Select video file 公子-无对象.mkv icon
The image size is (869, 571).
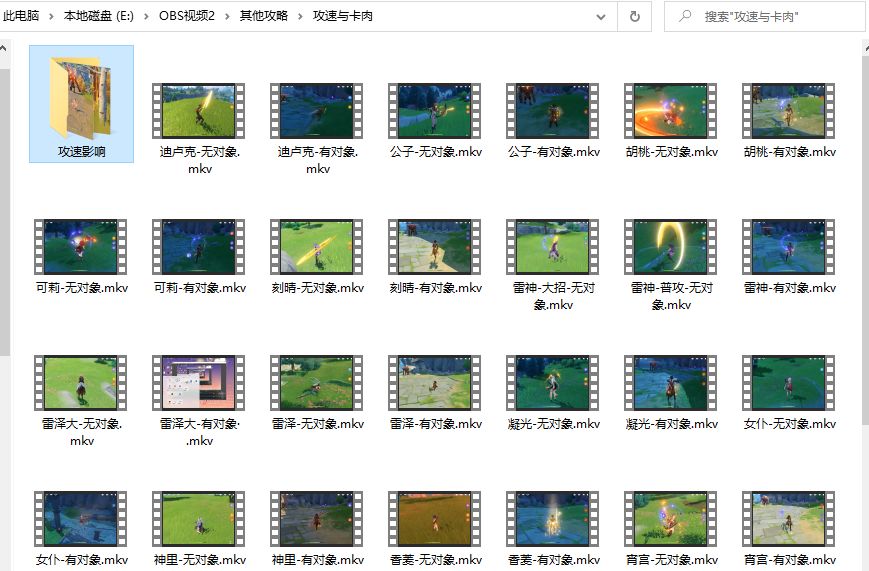point(434,111)
